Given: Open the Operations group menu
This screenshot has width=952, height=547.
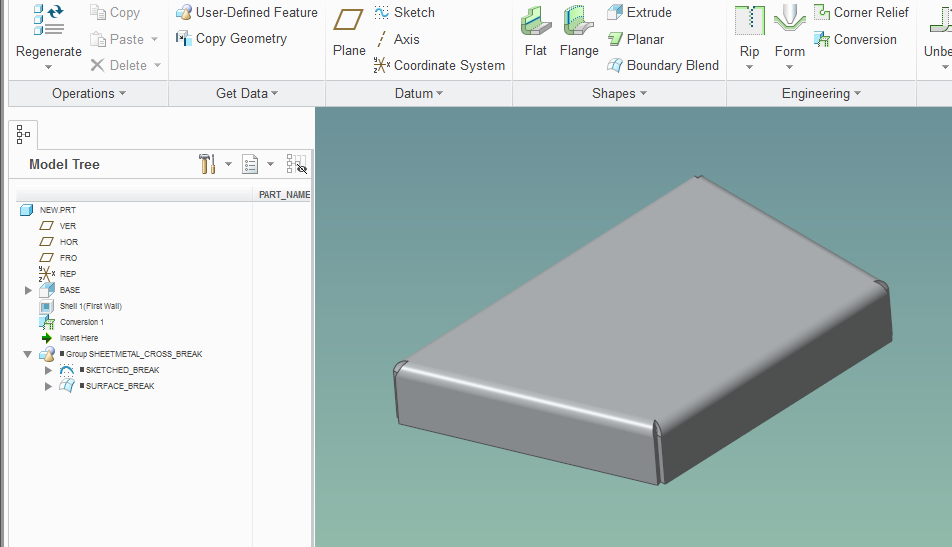Looking at the screenshot, I should 88,94.
